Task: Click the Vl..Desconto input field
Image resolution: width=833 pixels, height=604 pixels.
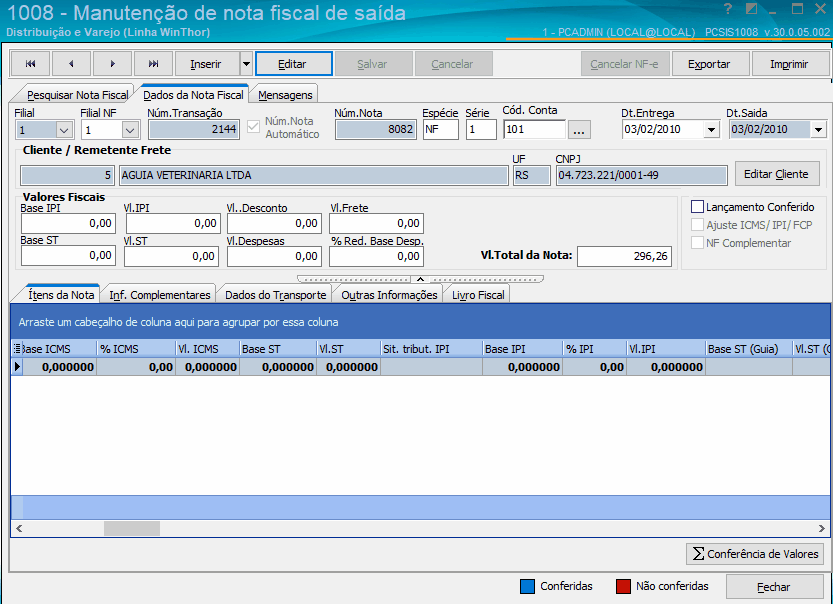Action: click(274, 223)
